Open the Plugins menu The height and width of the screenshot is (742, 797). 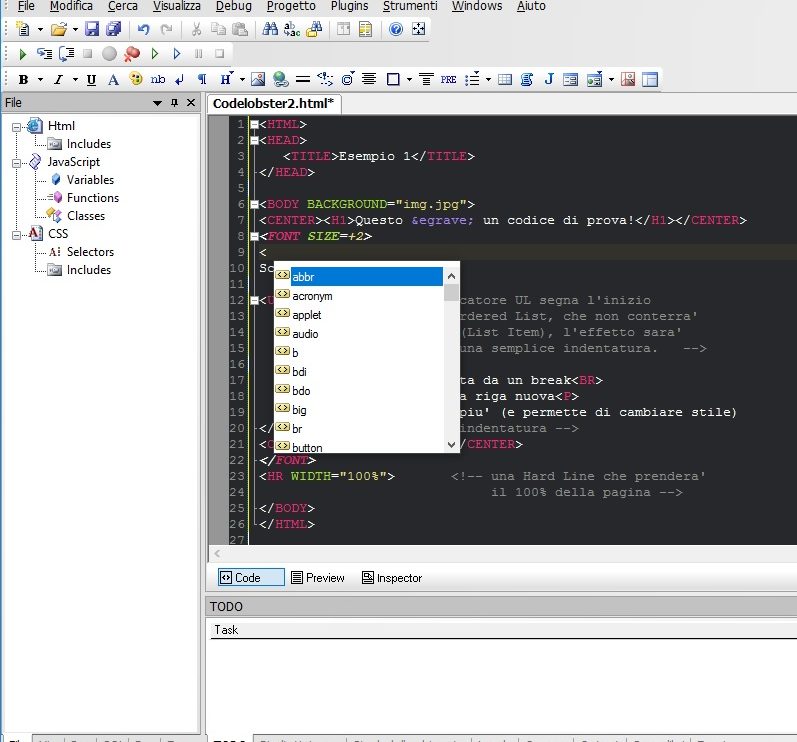[x=349, y=6]
